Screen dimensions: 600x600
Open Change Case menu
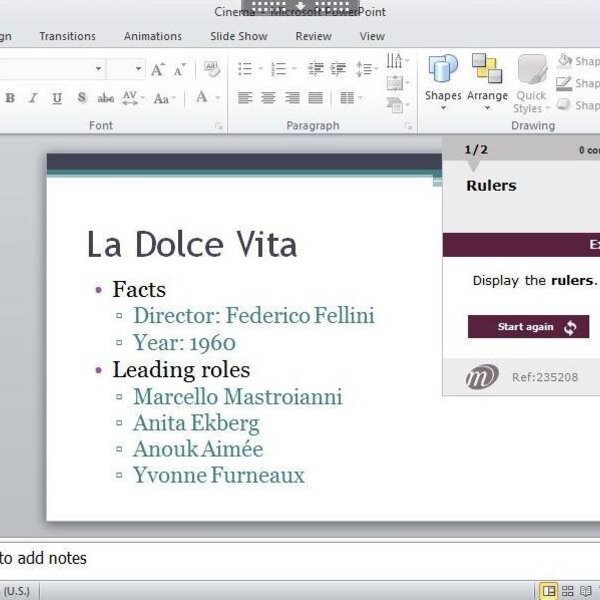pyautogui.click(x=165, y=98)
